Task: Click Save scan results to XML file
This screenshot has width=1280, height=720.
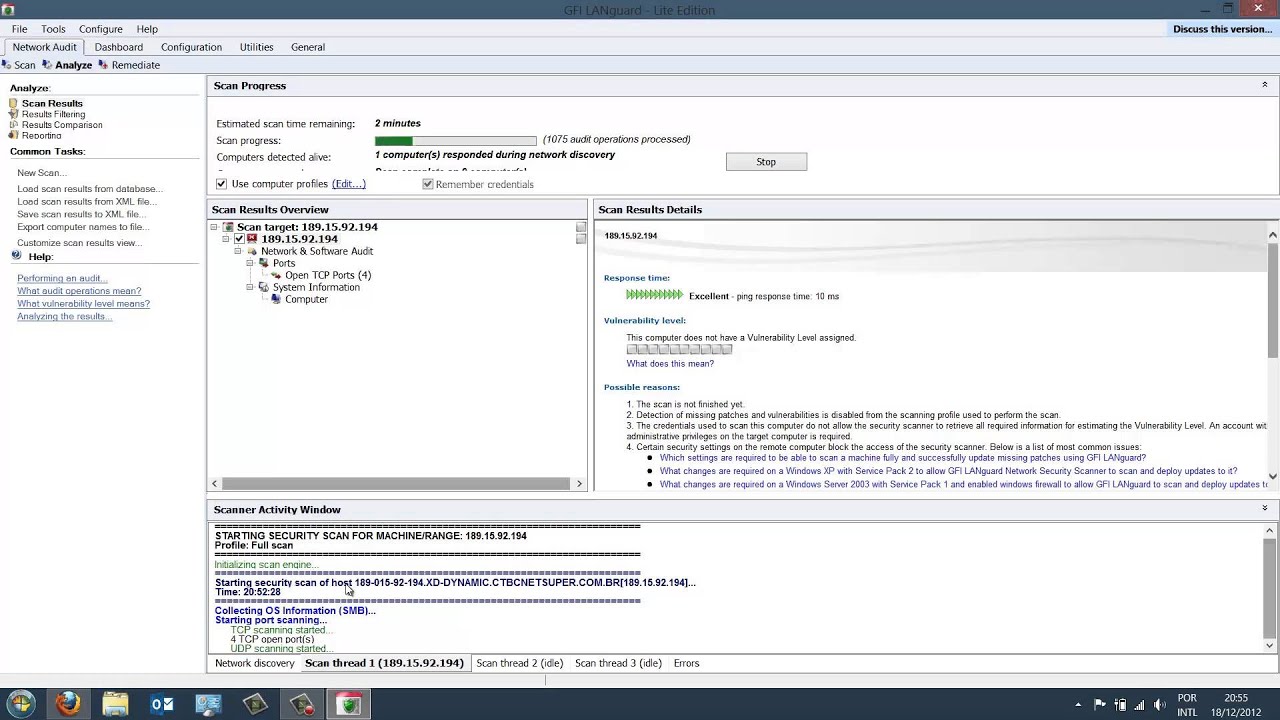Action: tap(81, 214)
